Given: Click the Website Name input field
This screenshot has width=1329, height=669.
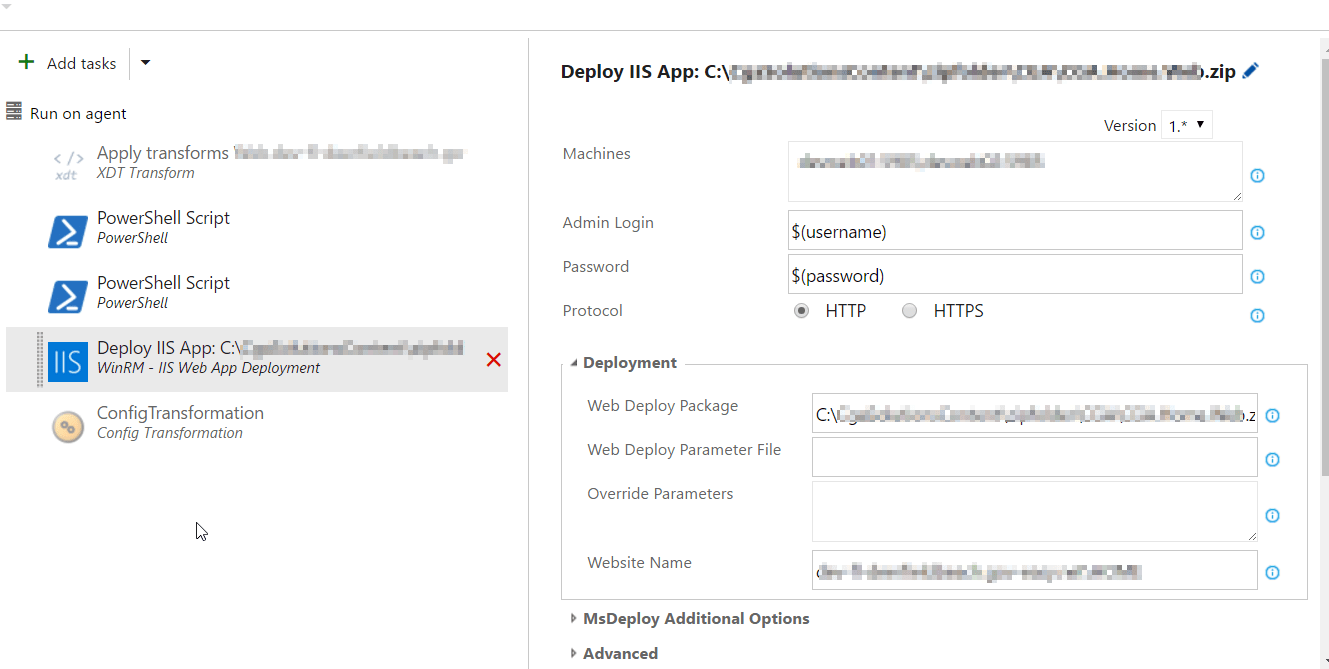Looking at the screenshot, I should pos(1035,570).
